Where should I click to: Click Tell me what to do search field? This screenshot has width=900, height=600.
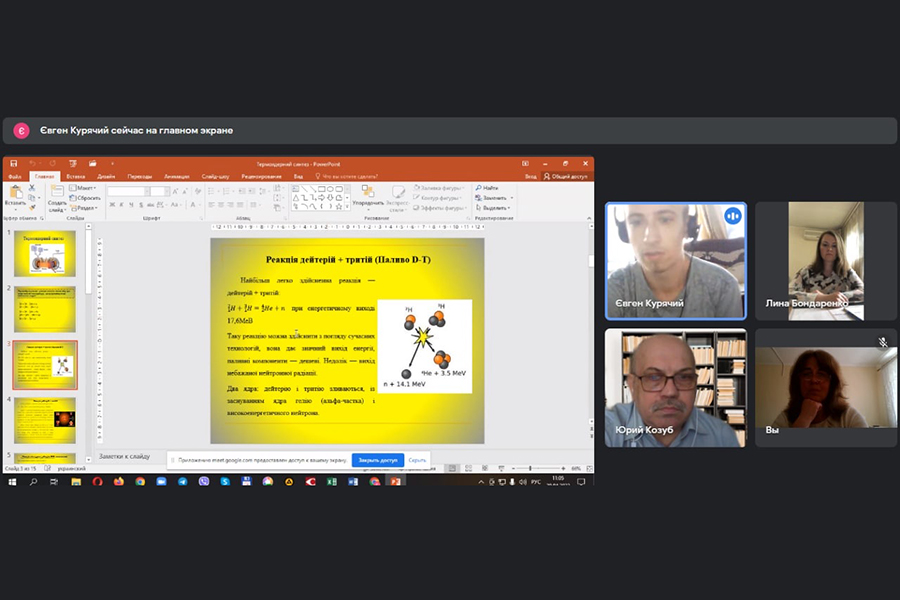[x=346, y=176]
